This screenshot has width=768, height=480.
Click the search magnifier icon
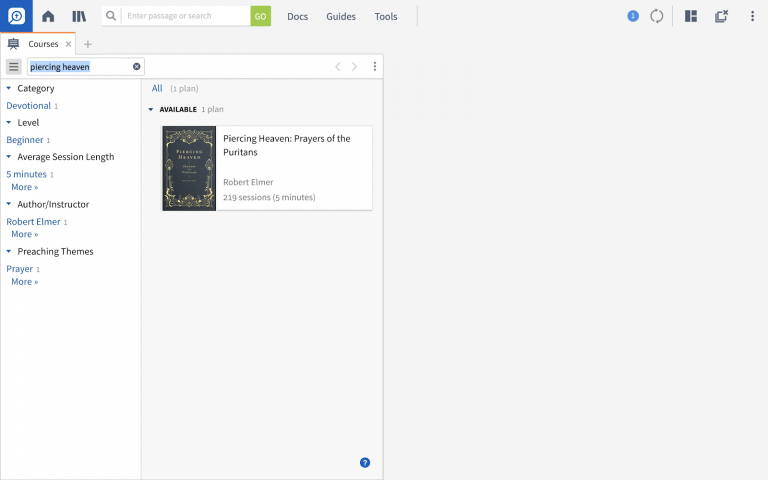point(111,16)
